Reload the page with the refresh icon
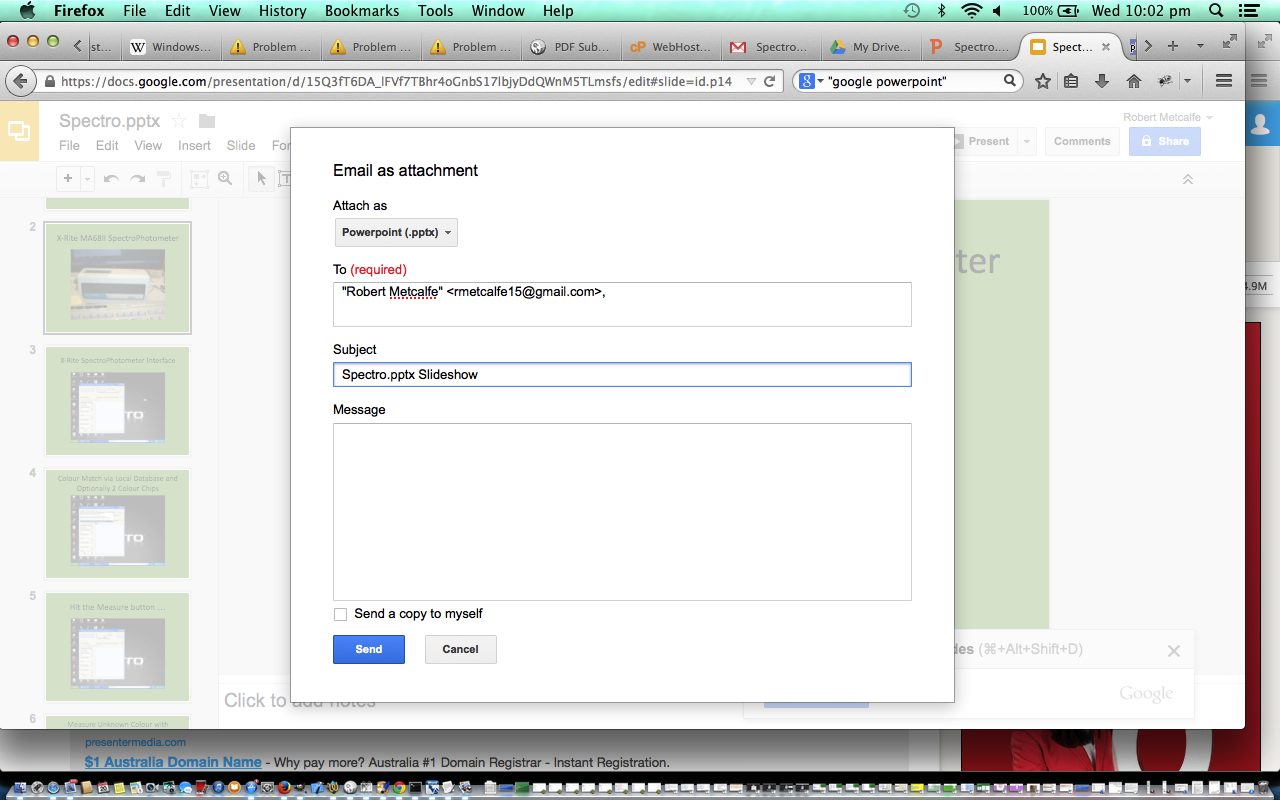This screenshot has height=800, width=1280. tap(770, 81)
